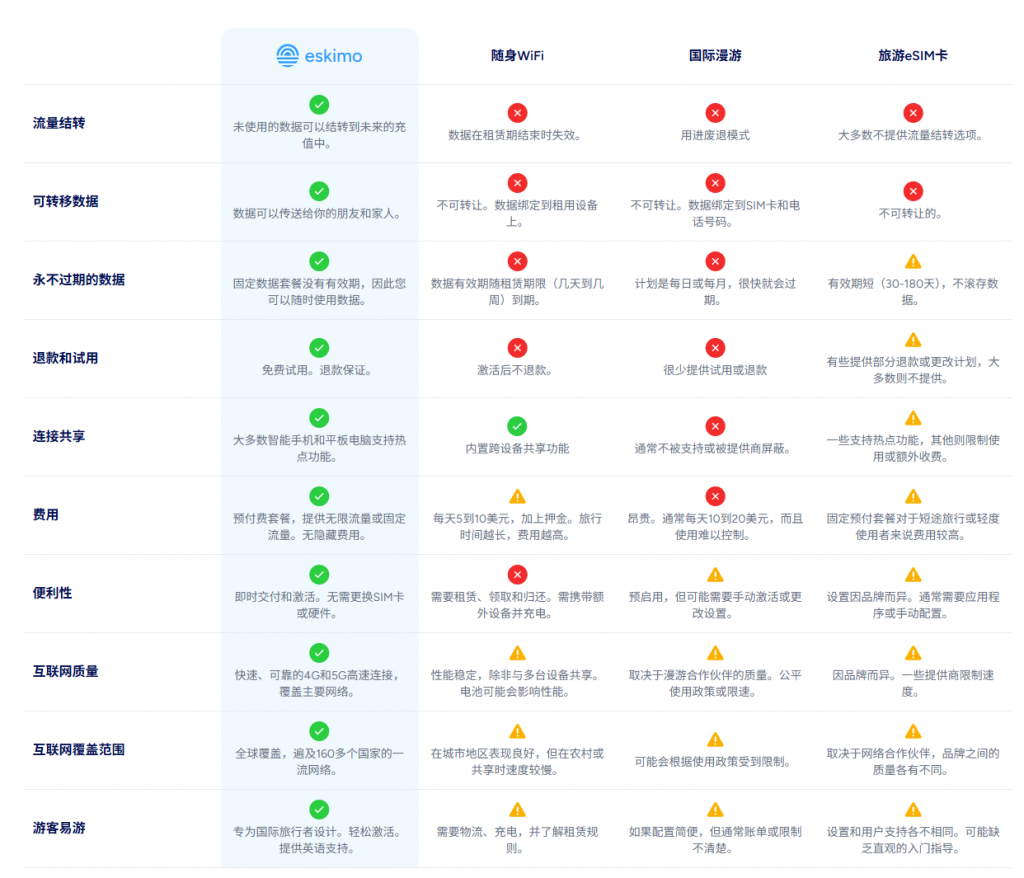Click the 永不过期的数据 row label

pos(78,280)
